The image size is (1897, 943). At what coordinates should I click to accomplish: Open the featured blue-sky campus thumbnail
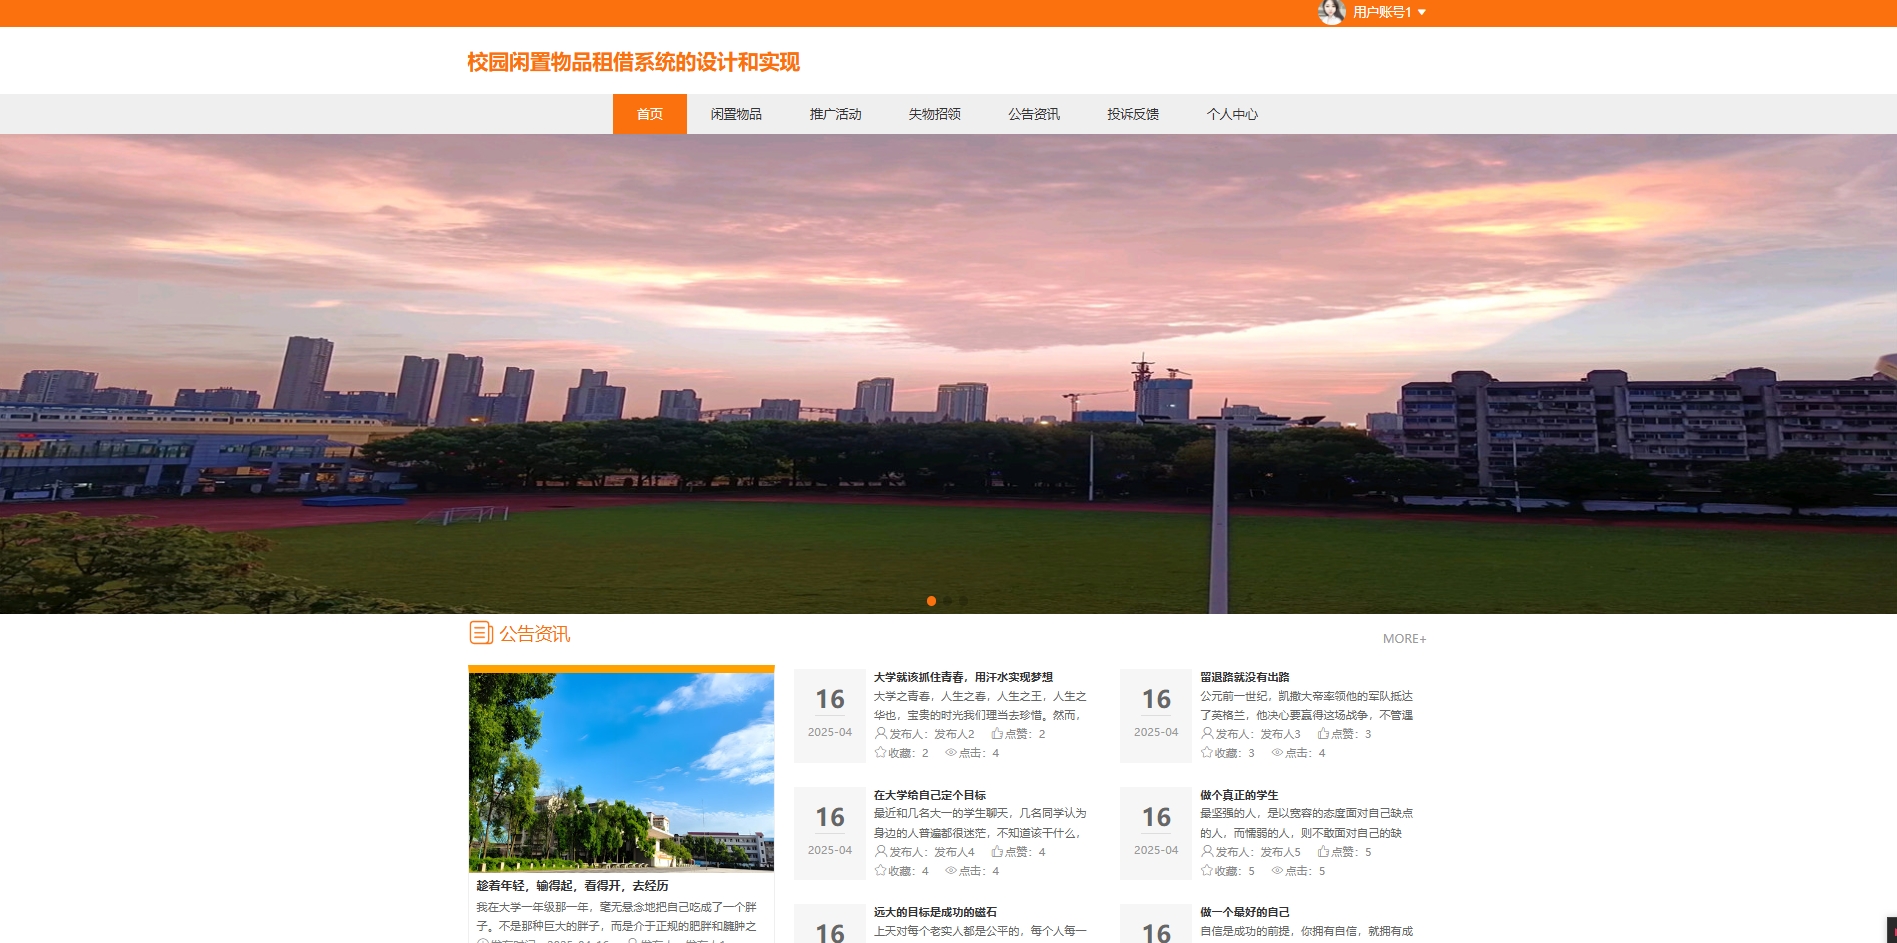[621, 772]
